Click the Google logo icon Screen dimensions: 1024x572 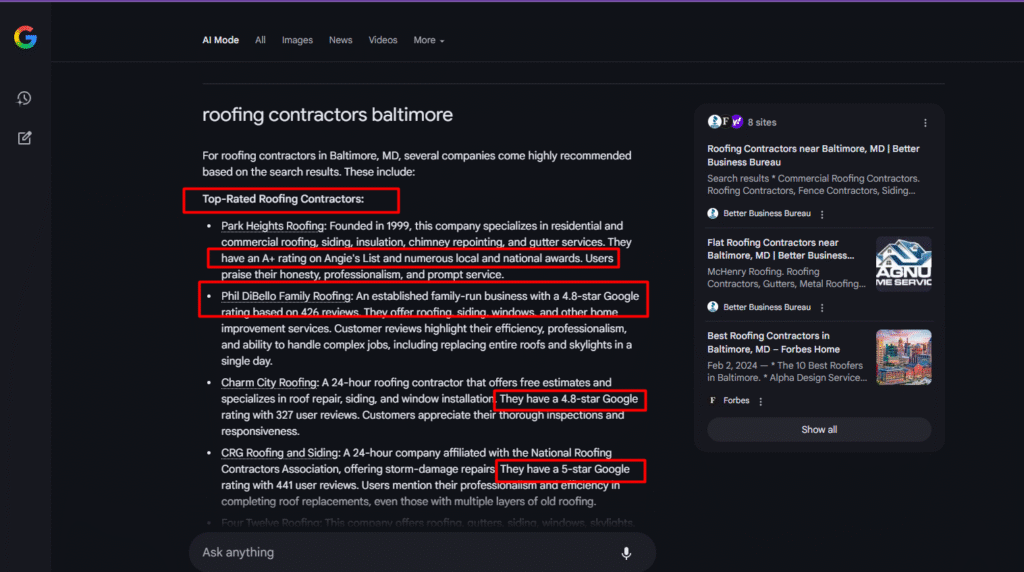(25, 37)
